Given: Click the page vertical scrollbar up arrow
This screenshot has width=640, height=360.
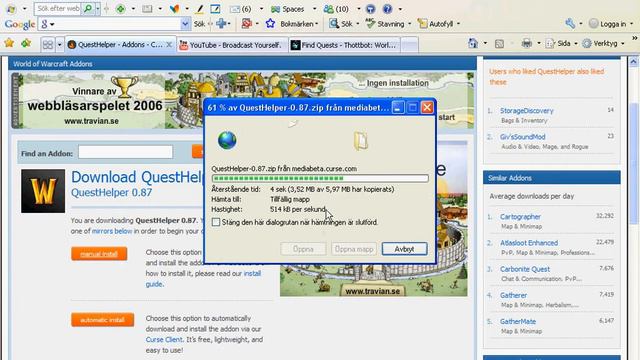Looking at the screenshot, I should 633,62.
